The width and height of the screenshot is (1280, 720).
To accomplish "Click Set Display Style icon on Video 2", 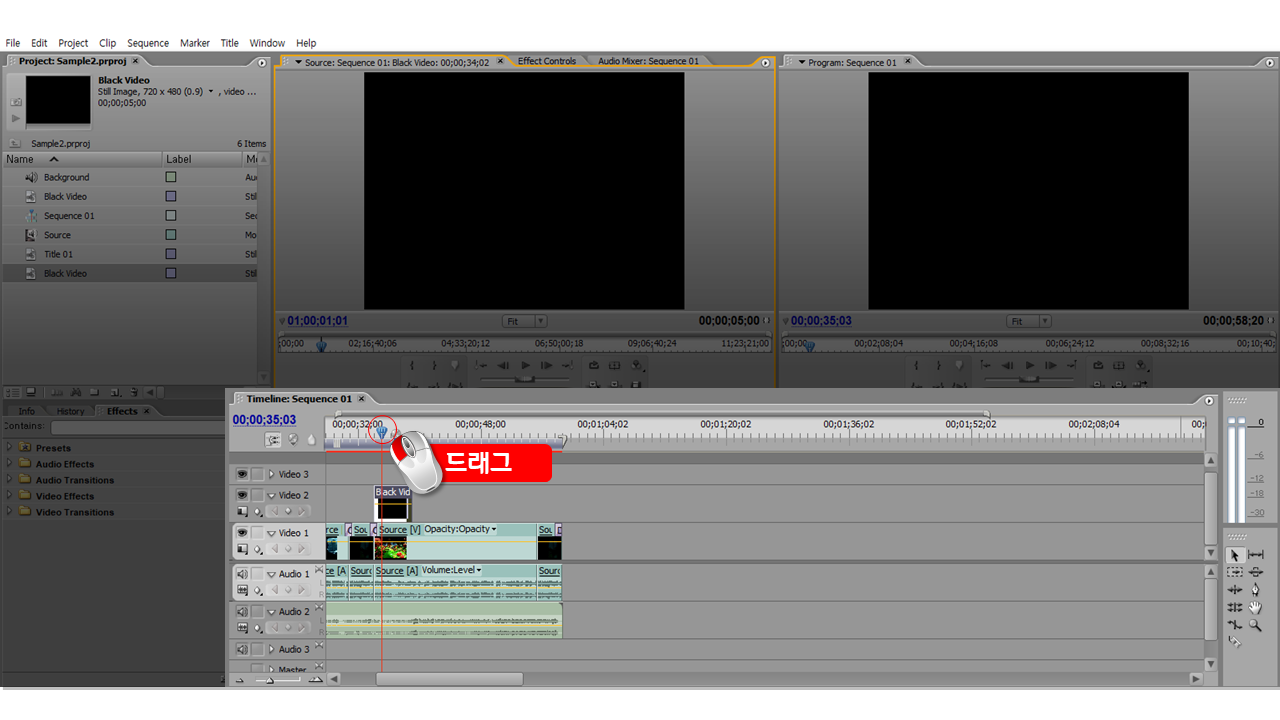I will [241, 511].
